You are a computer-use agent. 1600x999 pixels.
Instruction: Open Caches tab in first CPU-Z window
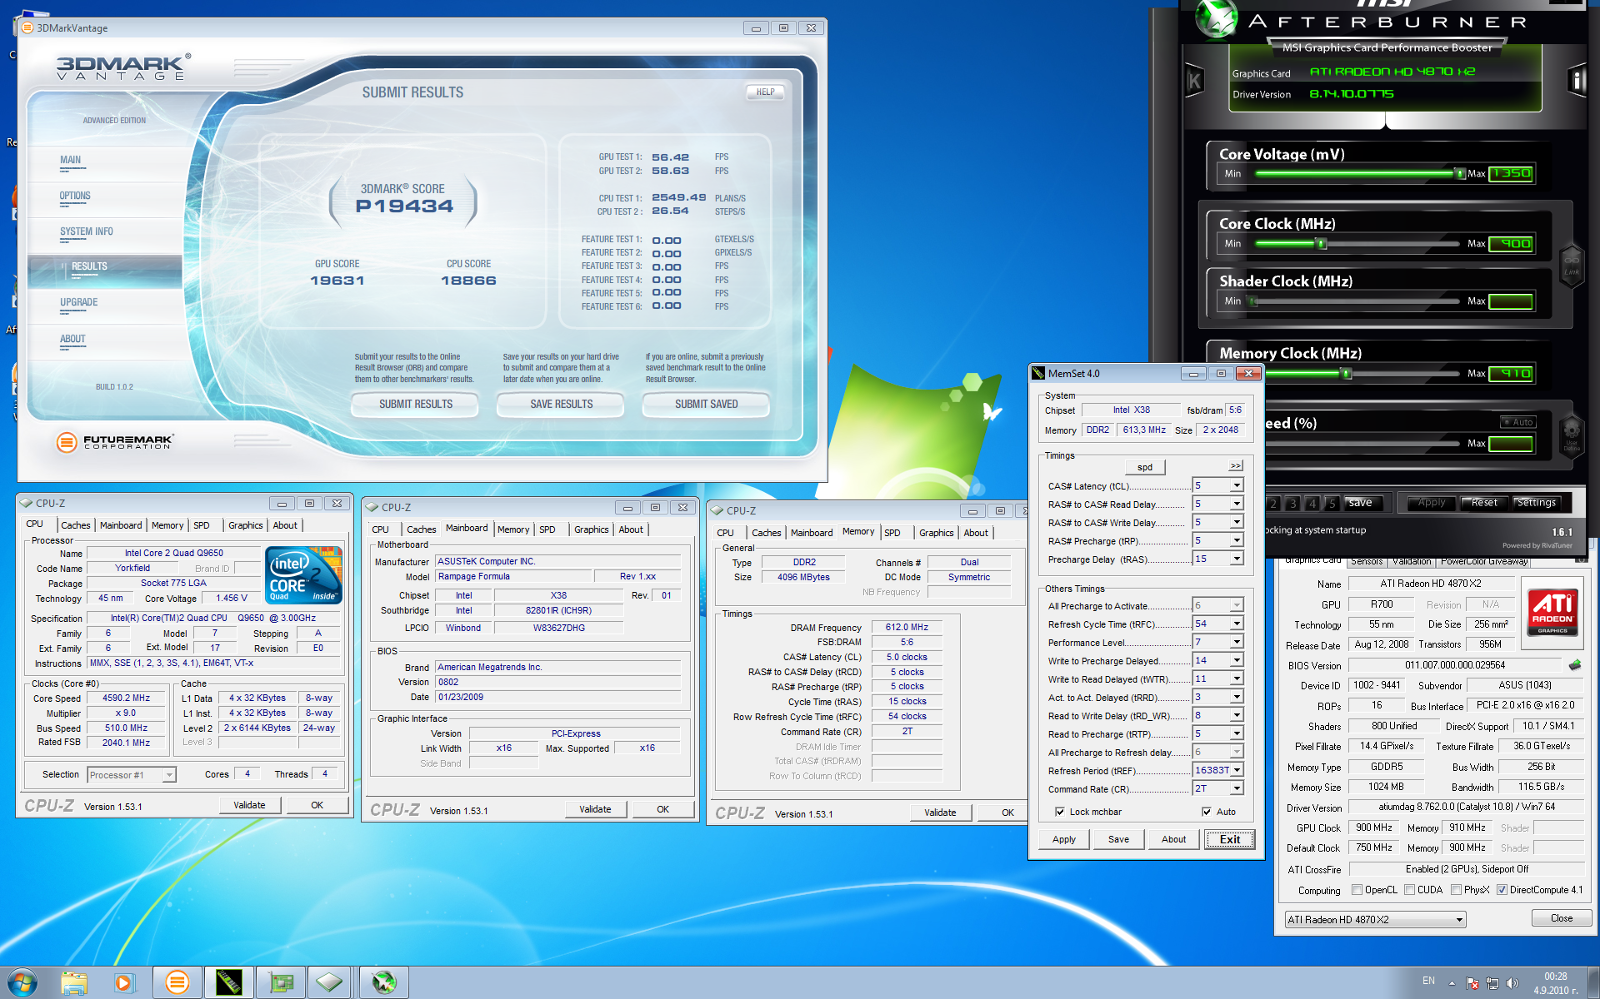tap(76, 525)
